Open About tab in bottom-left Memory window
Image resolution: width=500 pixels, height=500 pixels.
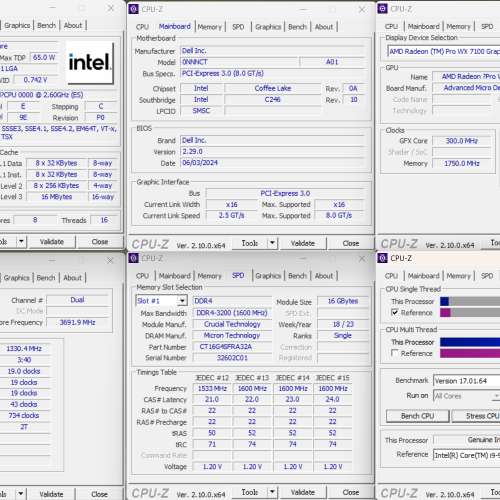[x=72, y=278]
